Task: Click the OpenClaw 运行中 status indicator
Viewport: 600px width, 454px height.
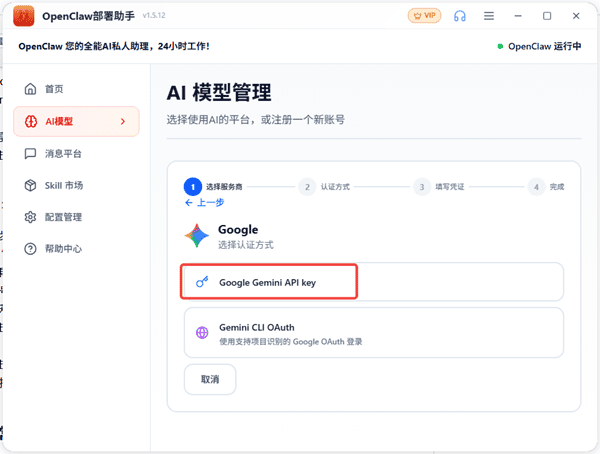Action: (x=539, y=46)
